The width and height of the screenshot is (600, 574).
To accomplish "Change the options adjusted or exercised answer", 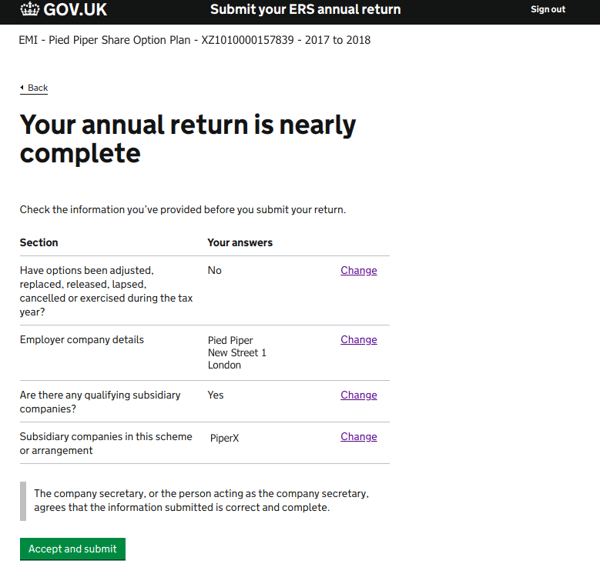I will [x=359, y=271].
